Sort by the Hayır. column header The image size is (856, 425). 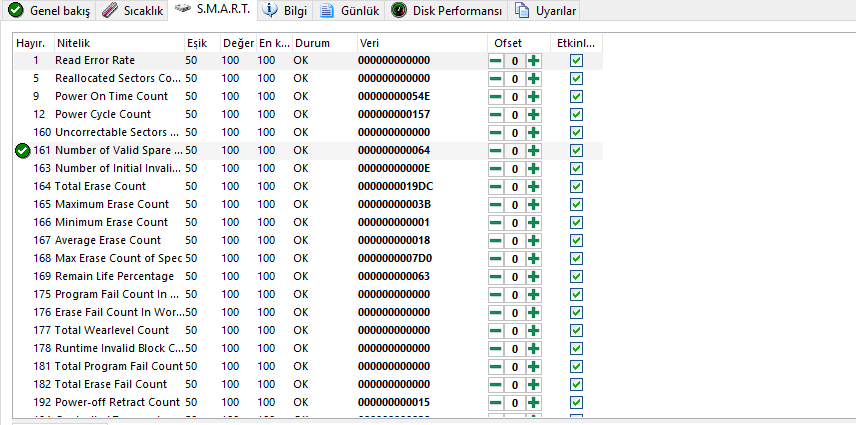[33, 43]
